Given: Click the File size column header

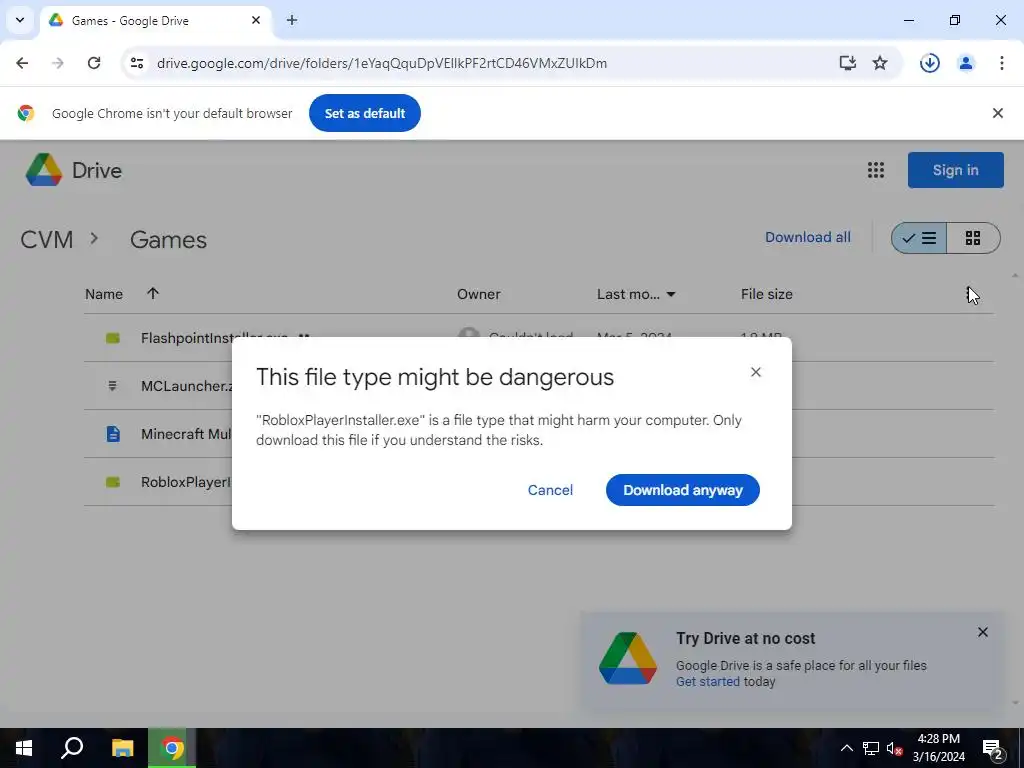Looking at the screenshot, I should tap(767, 295).
